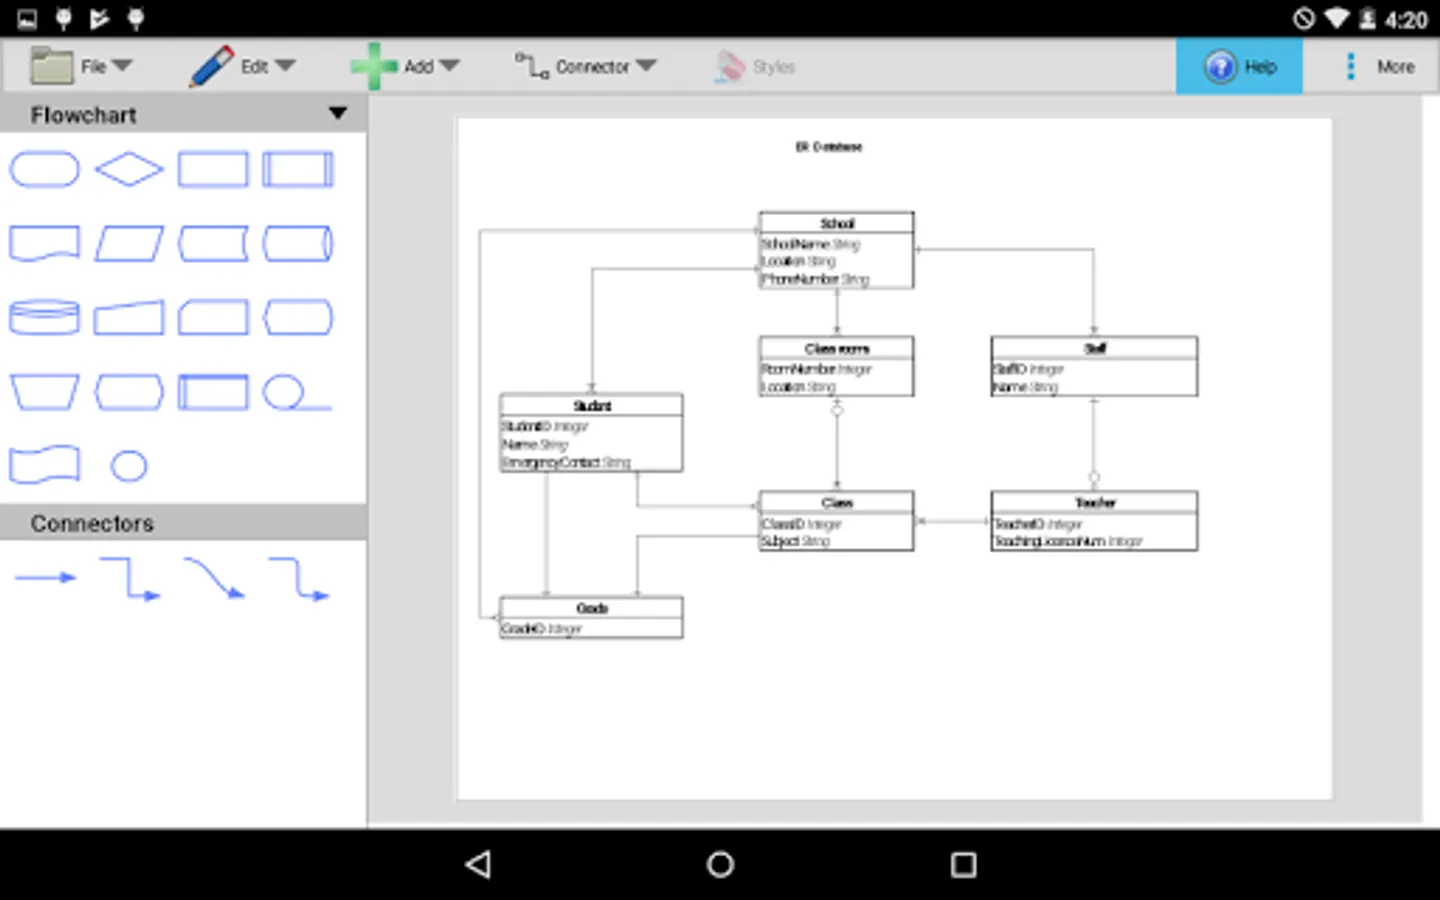1440x900 pixels.
Task: Click the Name String row in Student
Action: 535,444
